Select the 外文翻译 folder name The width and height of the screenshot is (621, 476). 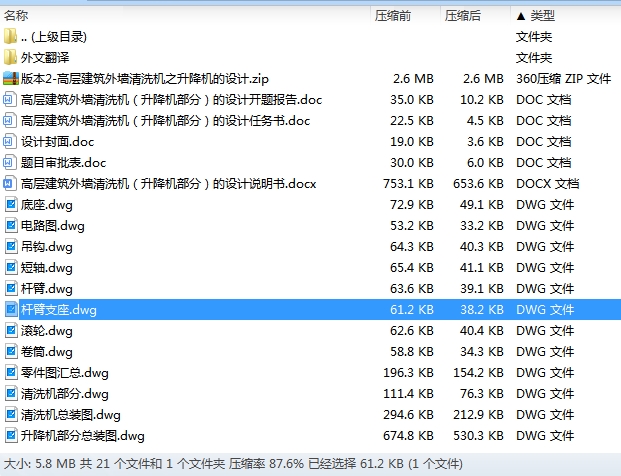(45, 57)
